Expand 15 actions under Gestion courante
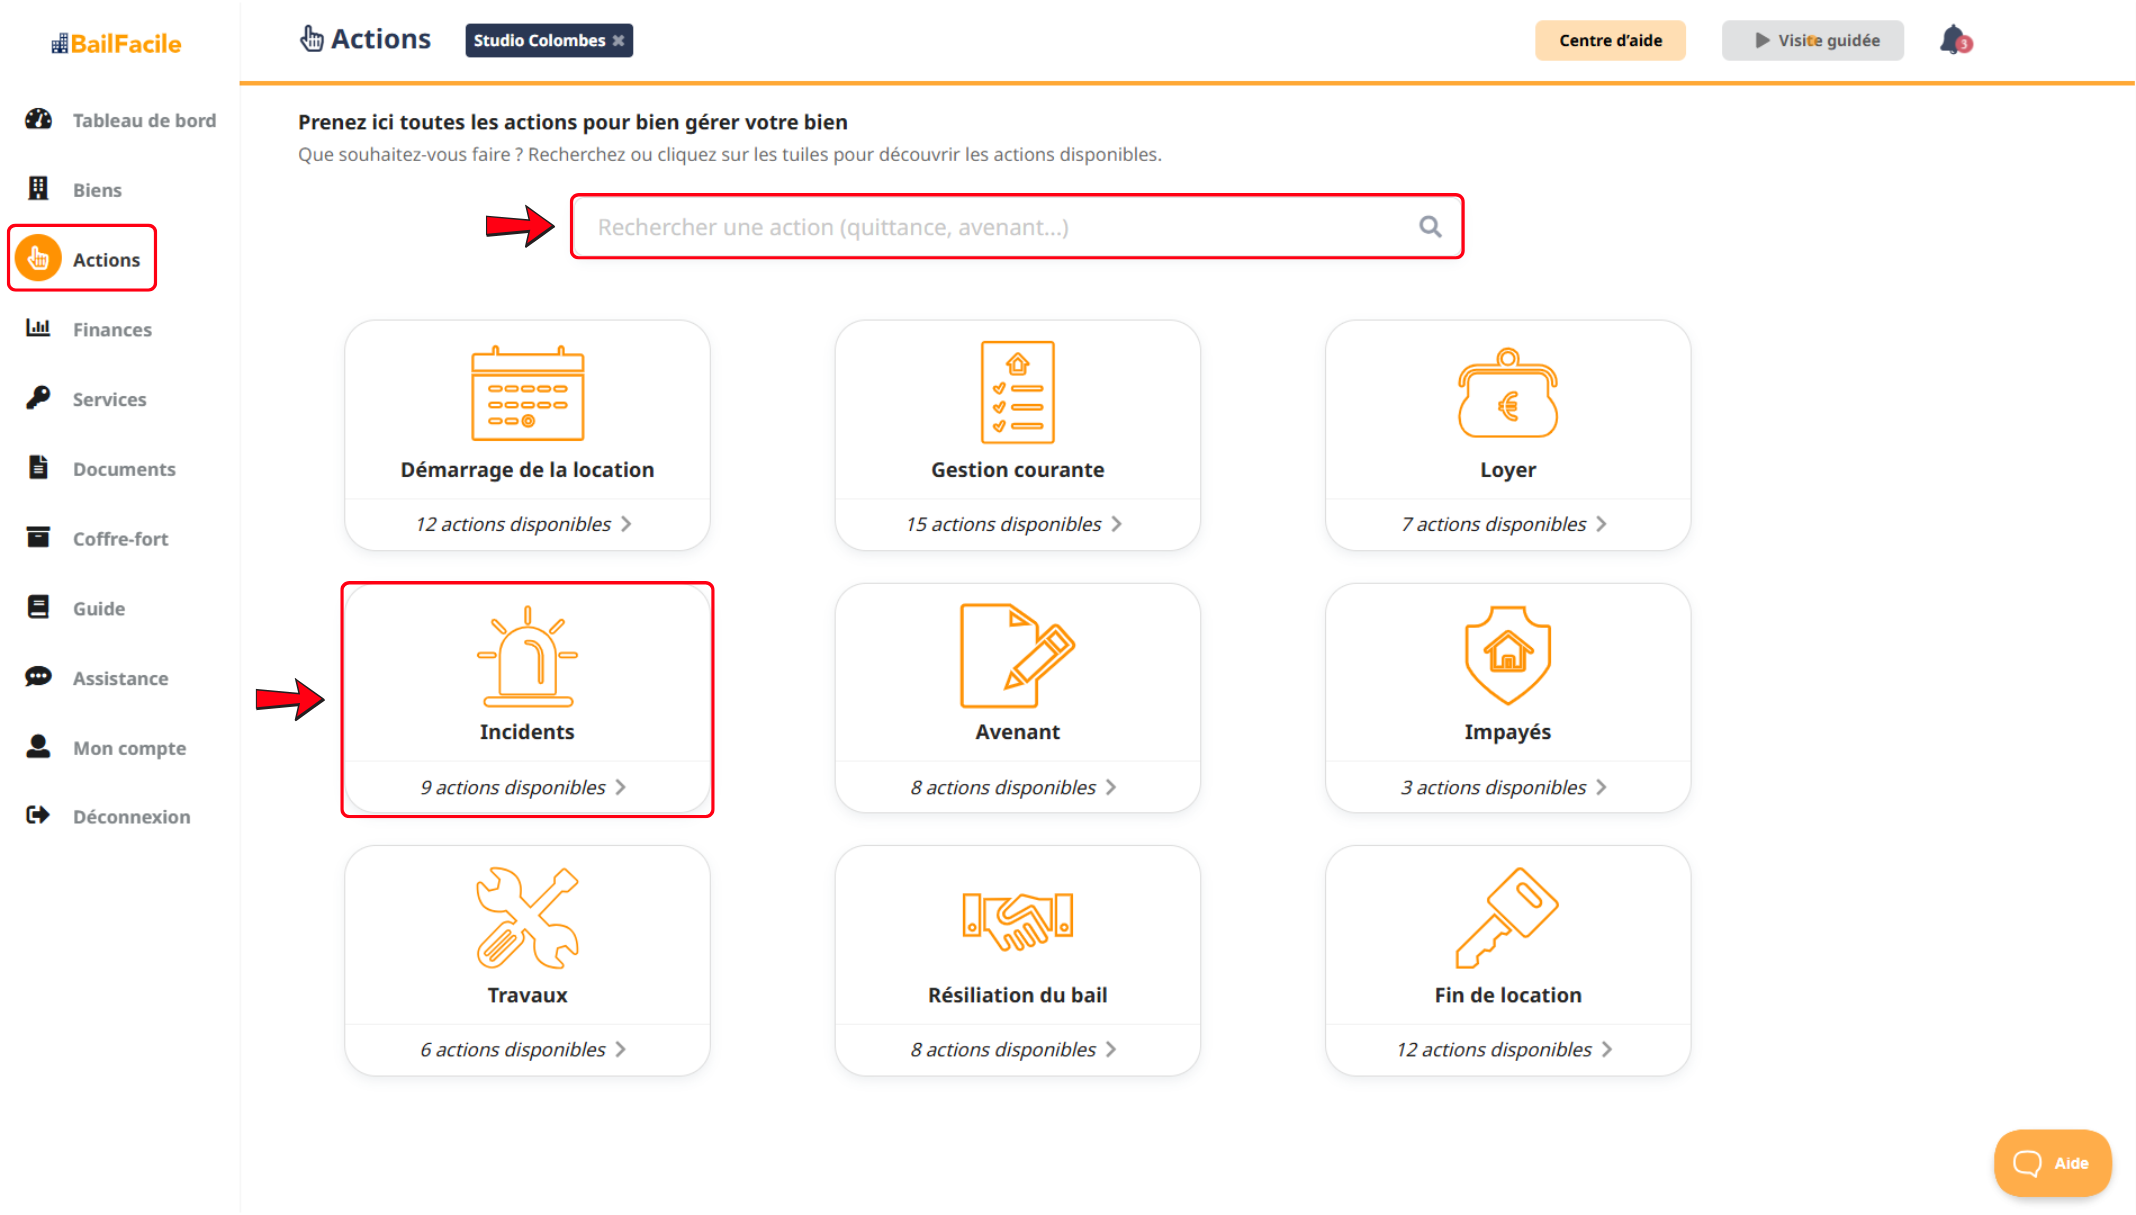2136x1215 pixels. tap(1014, 524)
